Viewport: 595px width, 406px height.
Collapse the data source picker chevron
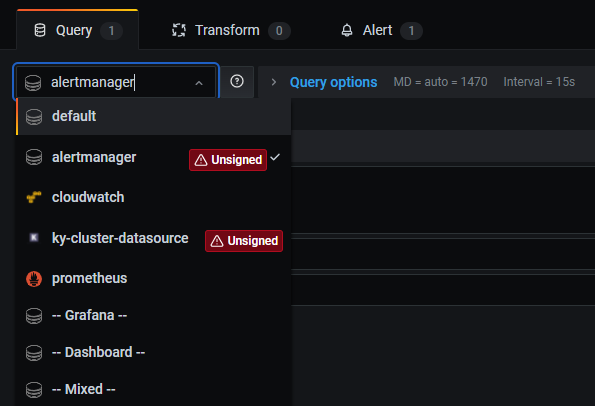[x=199, y=83]
